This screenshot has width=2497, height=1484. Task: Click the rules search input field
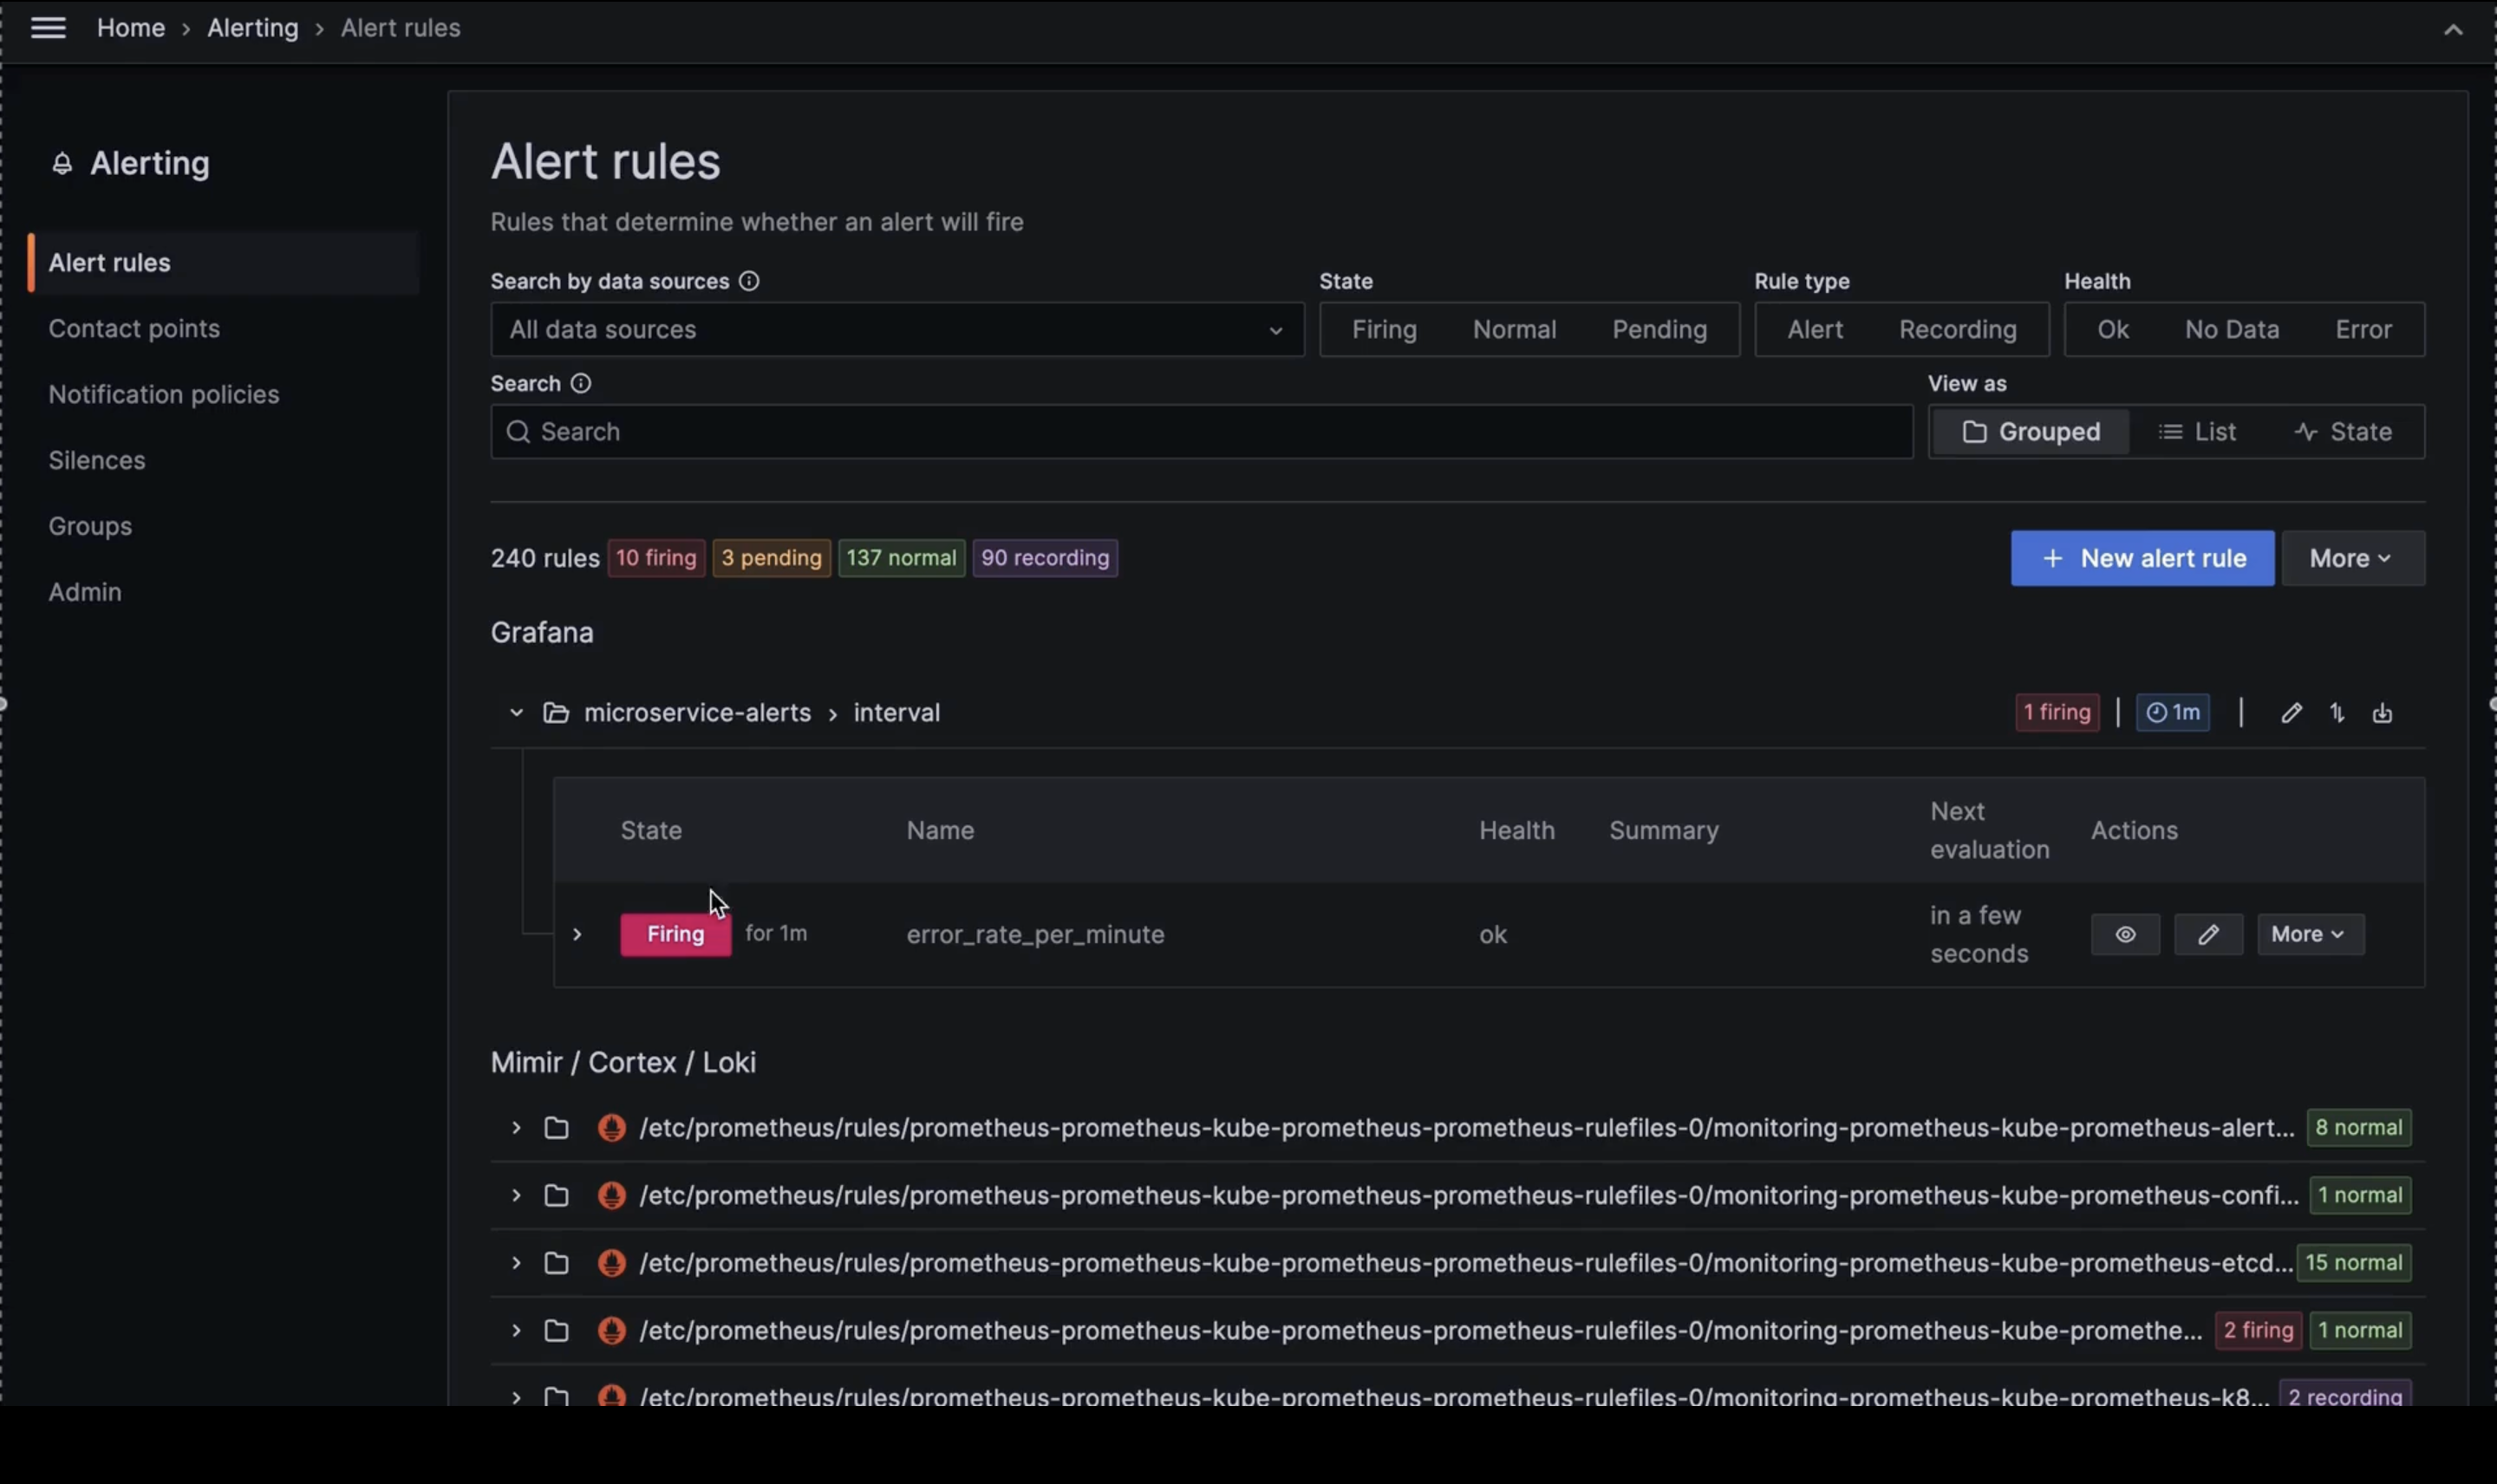[1200, 431]
